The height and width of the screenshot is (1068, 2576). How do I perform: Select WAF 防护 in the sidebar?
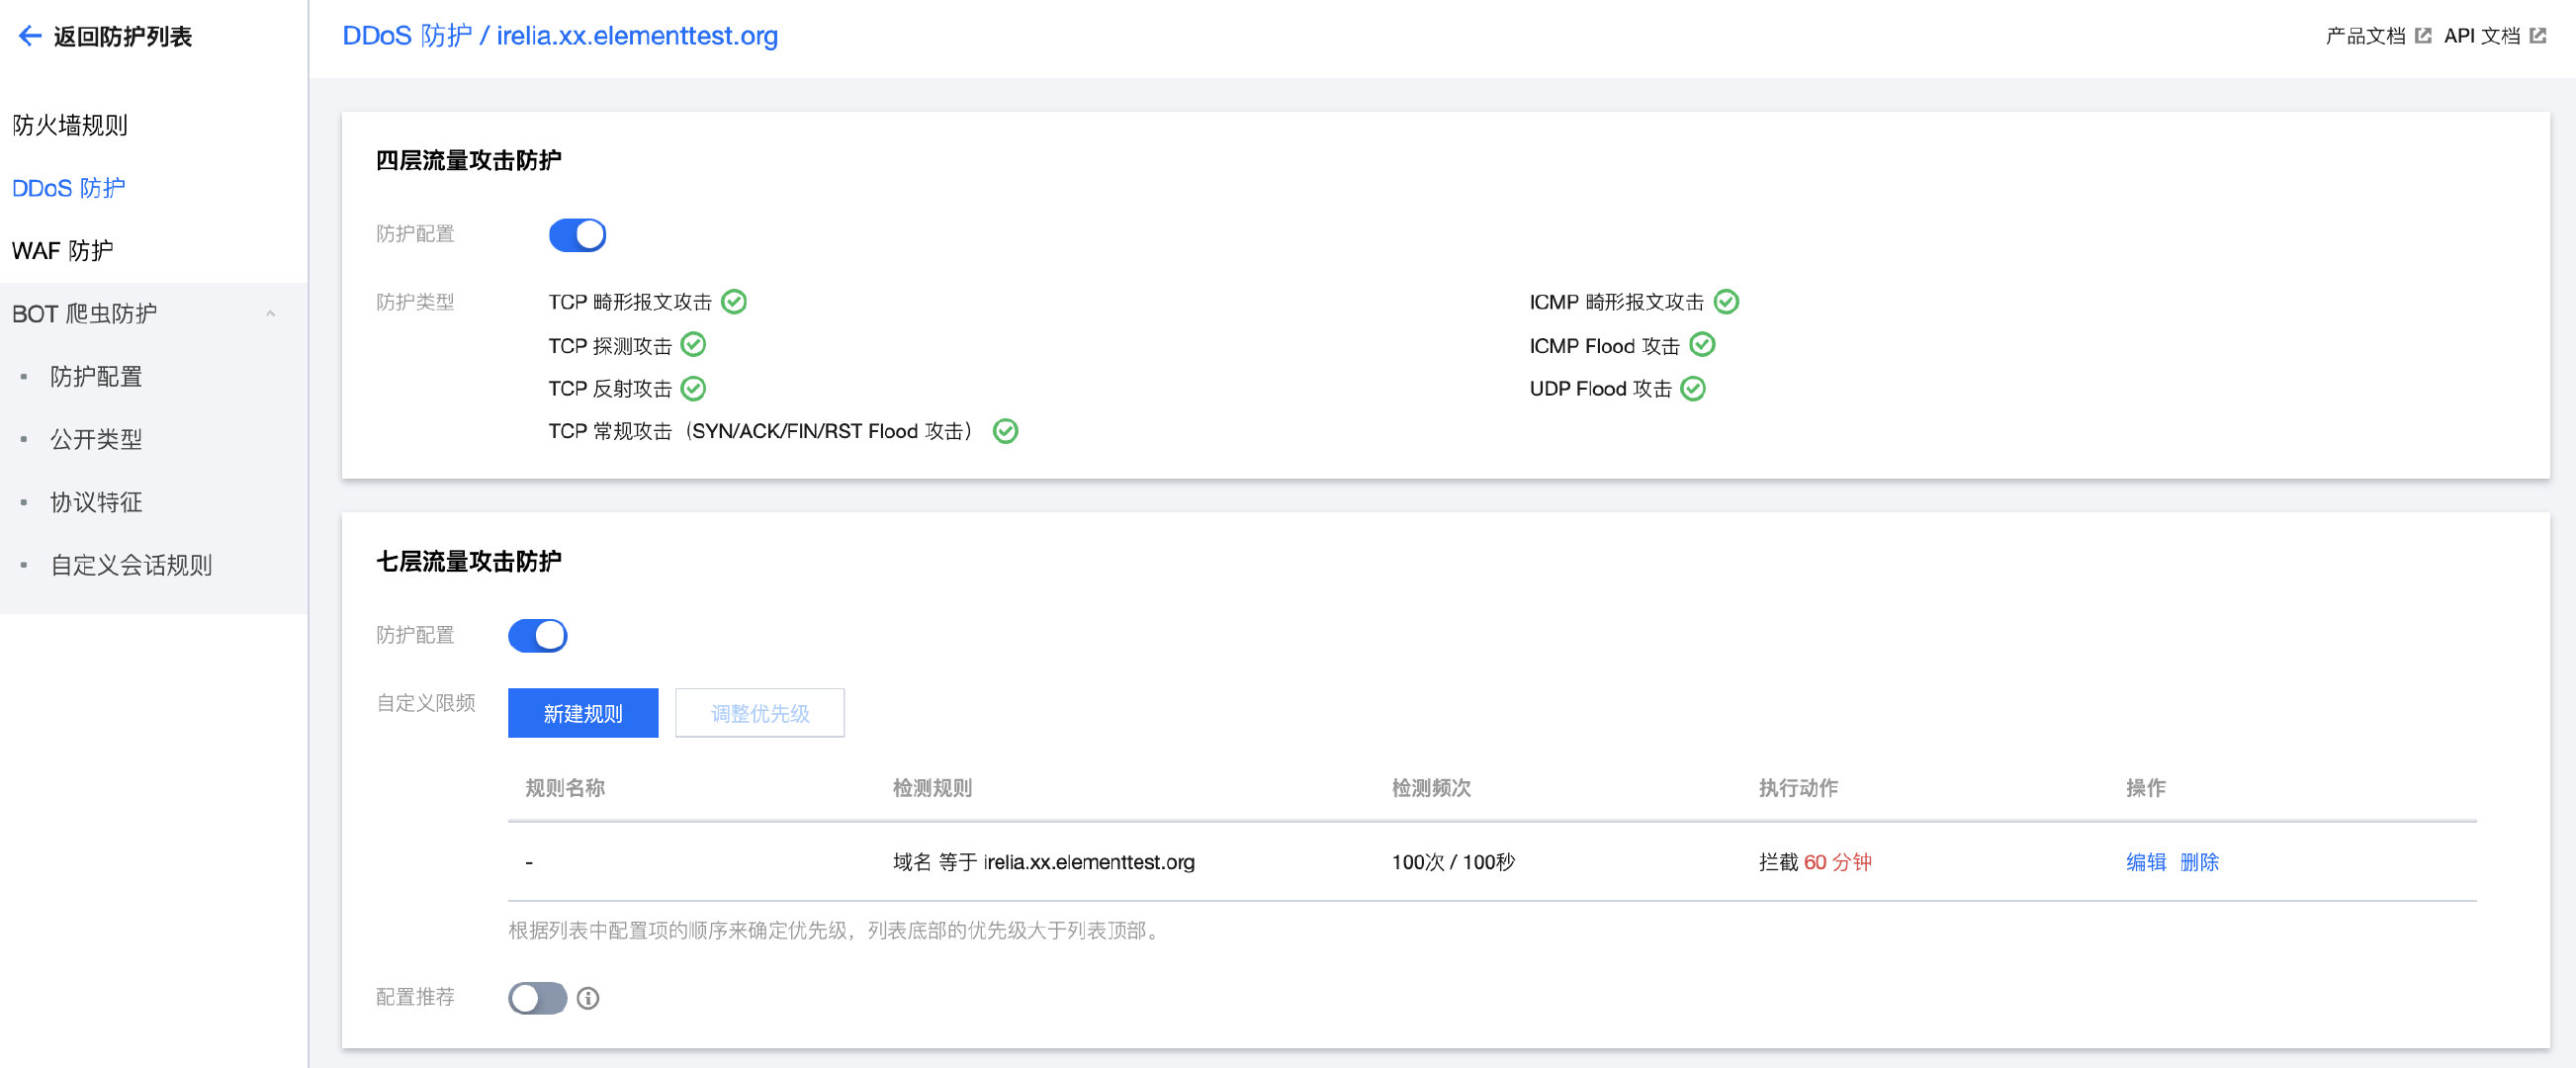click(x=62, y=250)
